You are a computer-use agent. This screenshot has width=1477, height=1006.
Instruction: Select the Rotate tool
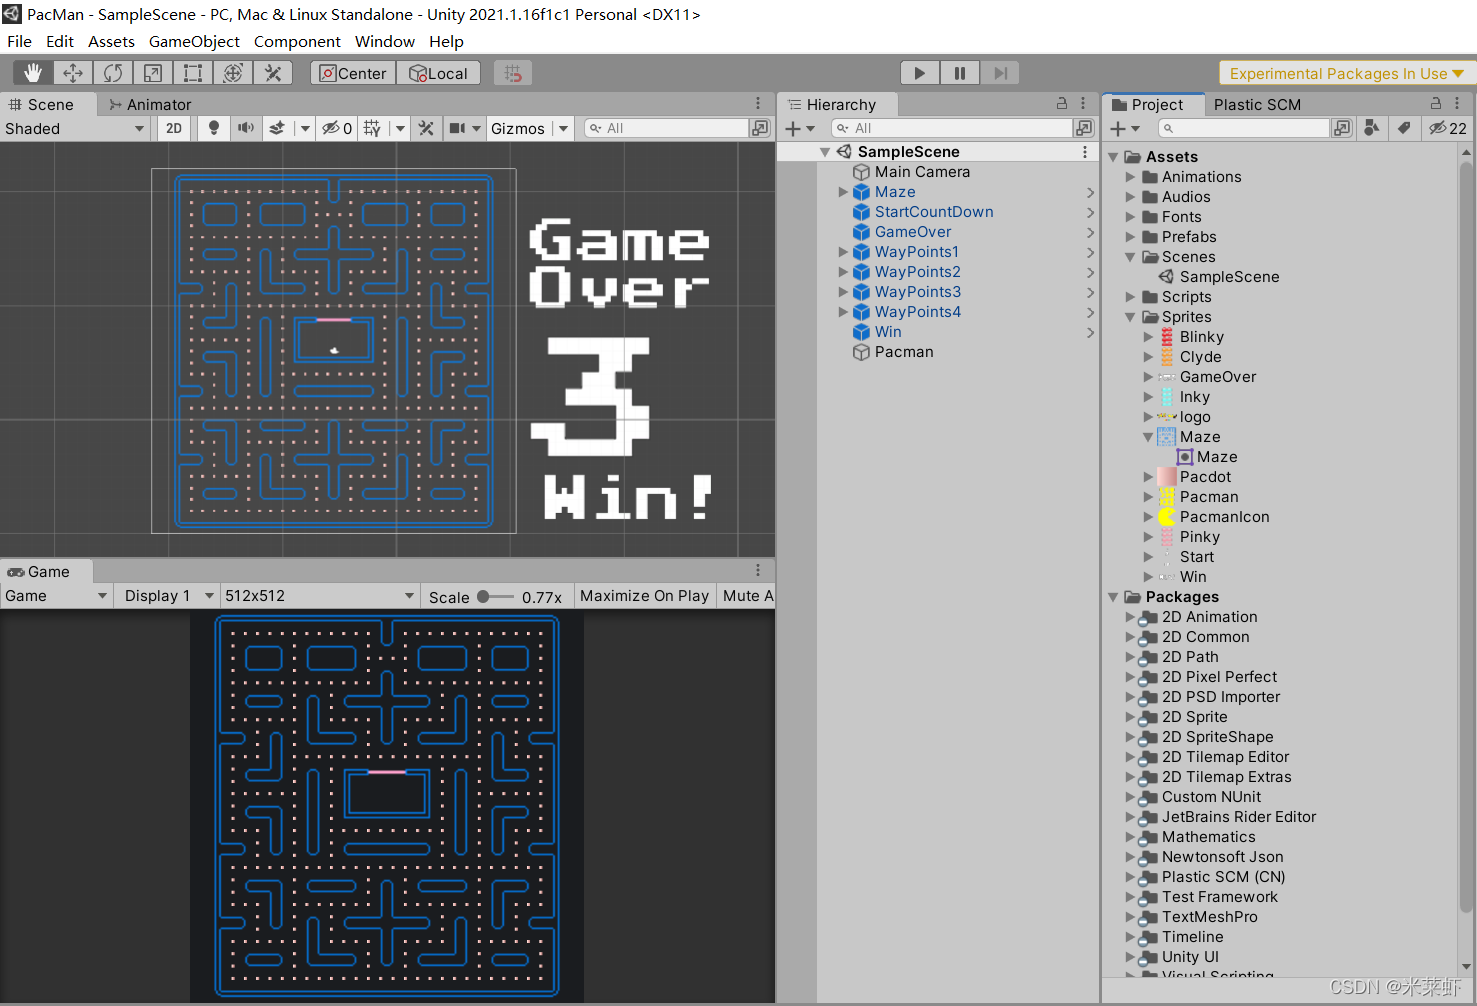[113, 73]
